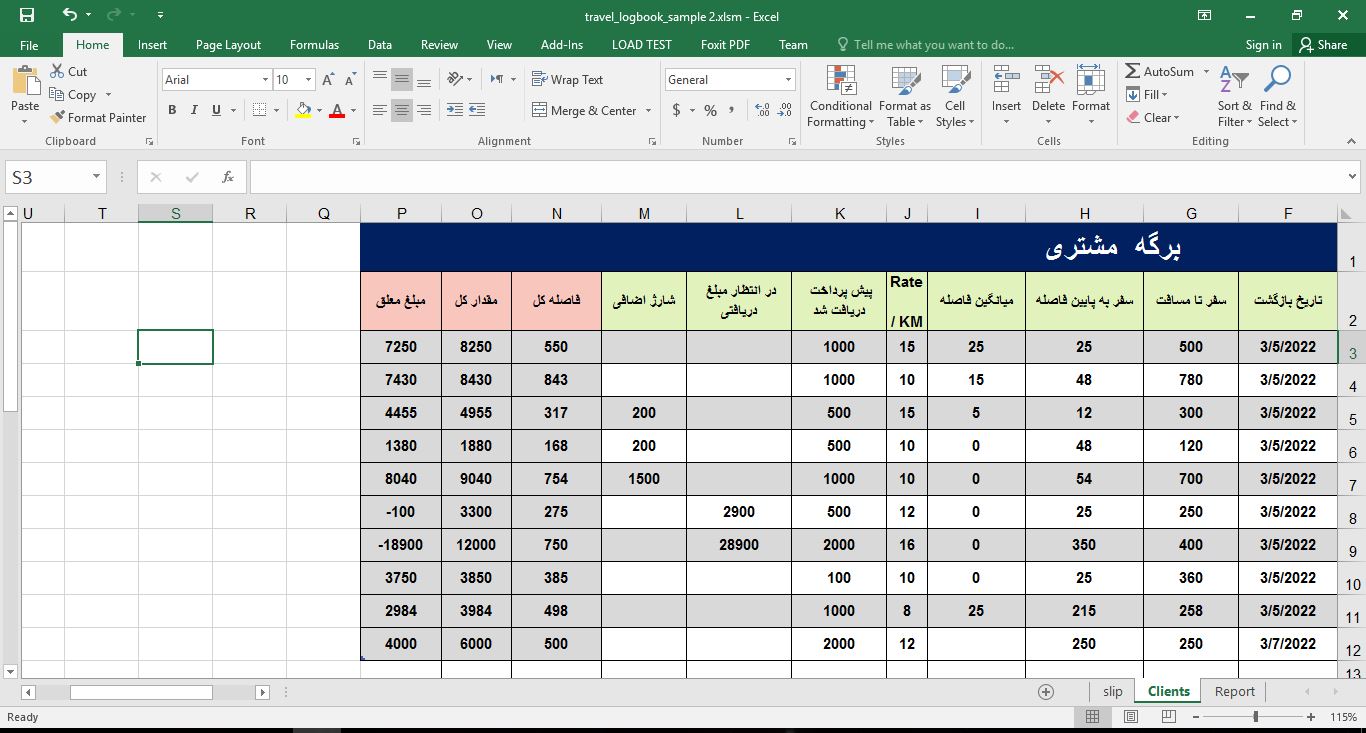Click the Insert cells icon

(1006, 82)
